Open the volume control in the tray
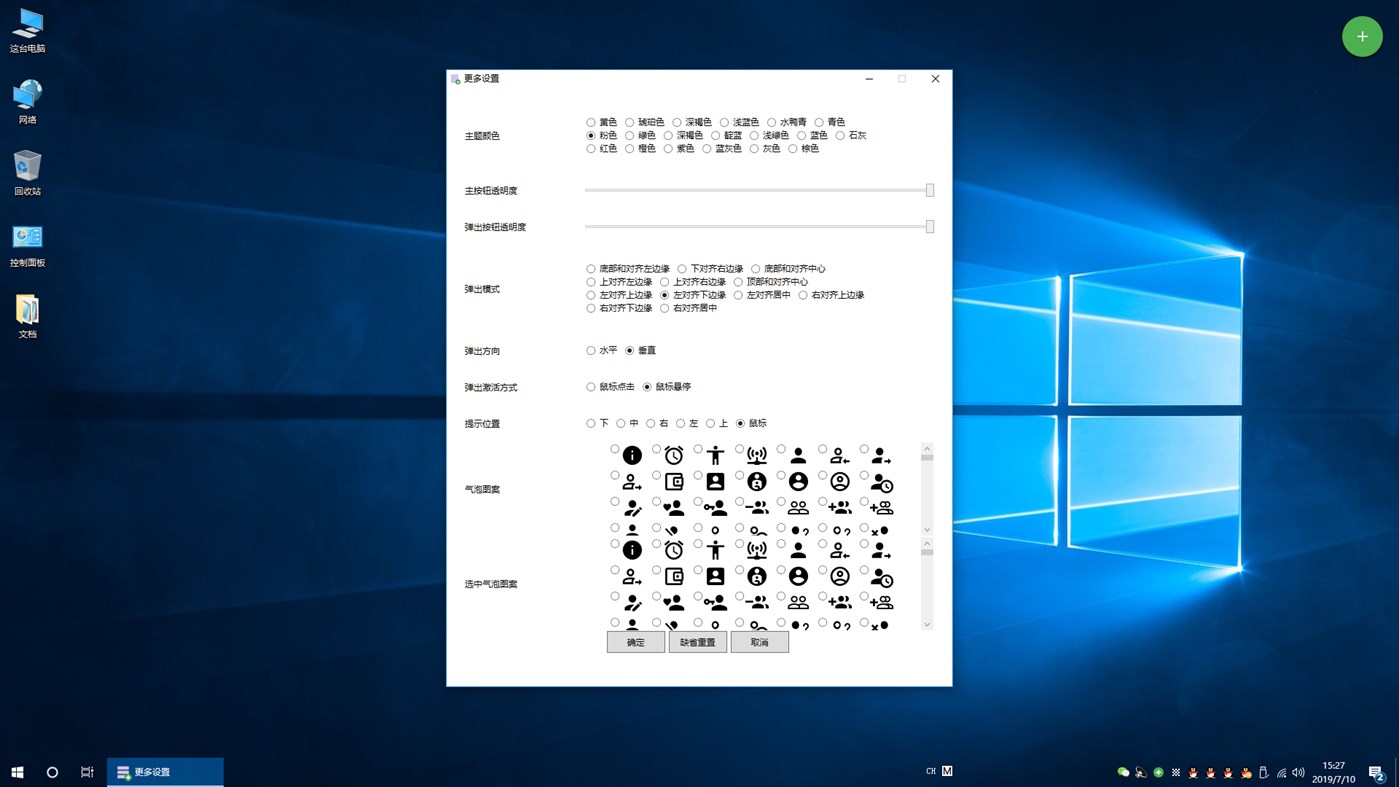Image resolution: width=1399 pixels, height=787 pixels. tap(1297, 772)
